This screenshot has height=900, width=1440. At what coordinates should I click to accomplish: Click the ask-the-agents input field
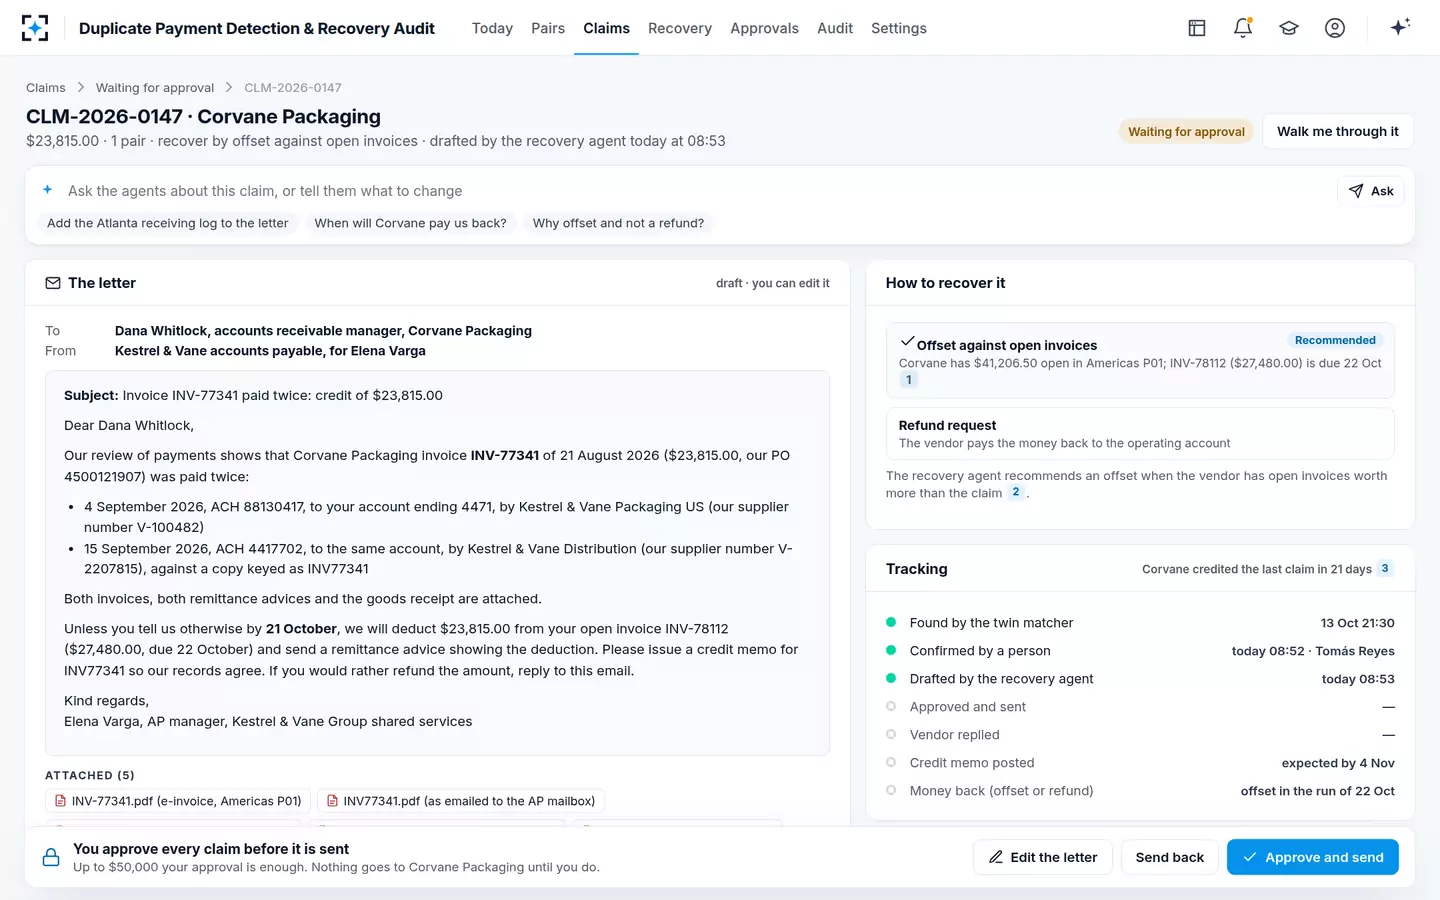(695, 191)
